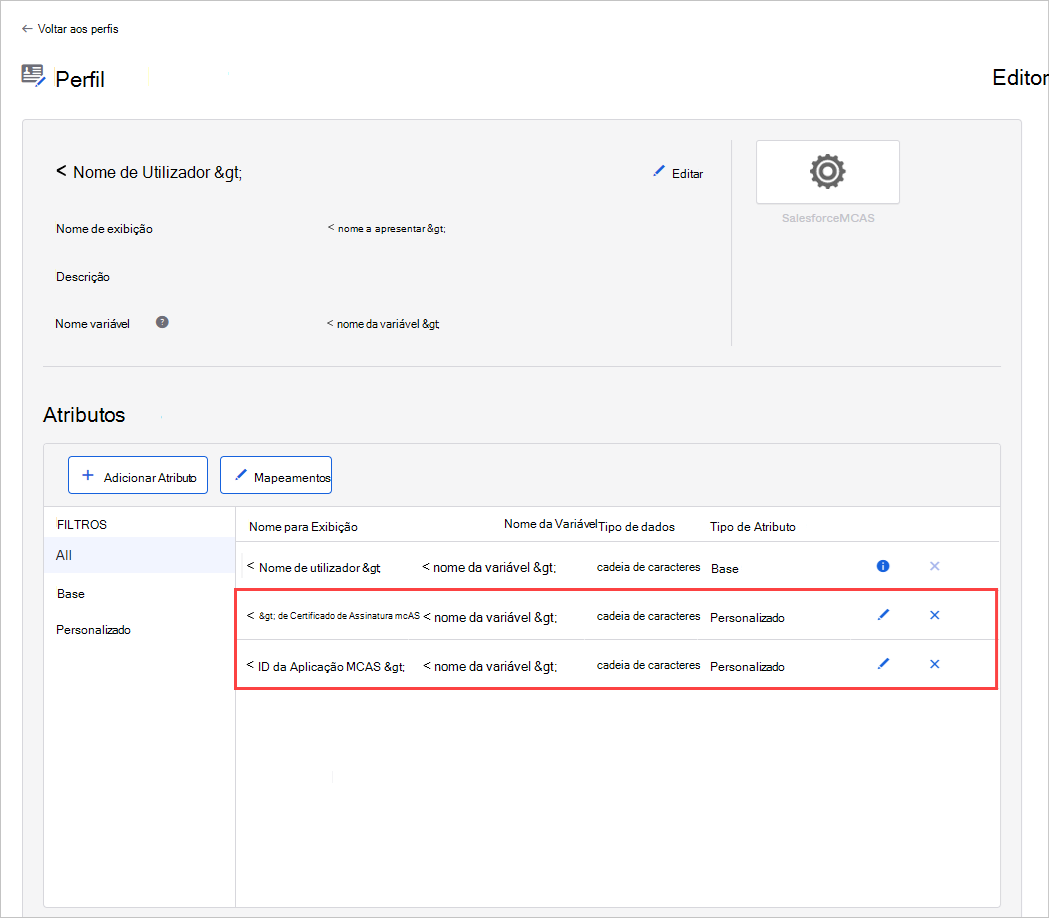The image size is (1049, 918).
Task: Open the SalesforceMCAS gear tile
Action: point(828,172)
